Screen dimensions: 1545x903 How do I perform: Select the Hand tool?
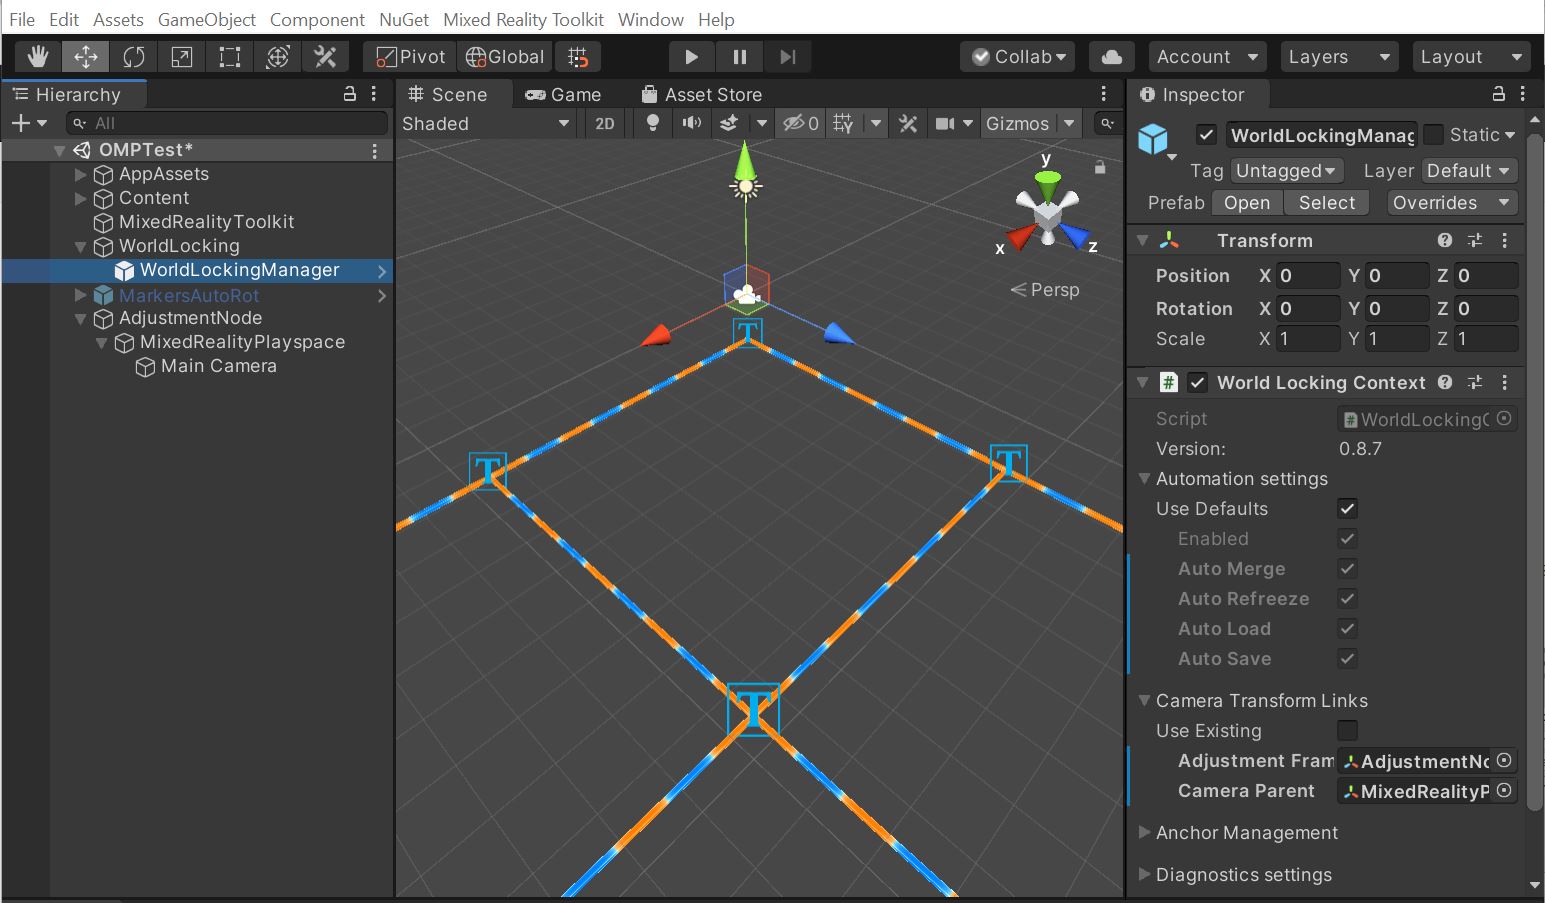tap(38, 57)
